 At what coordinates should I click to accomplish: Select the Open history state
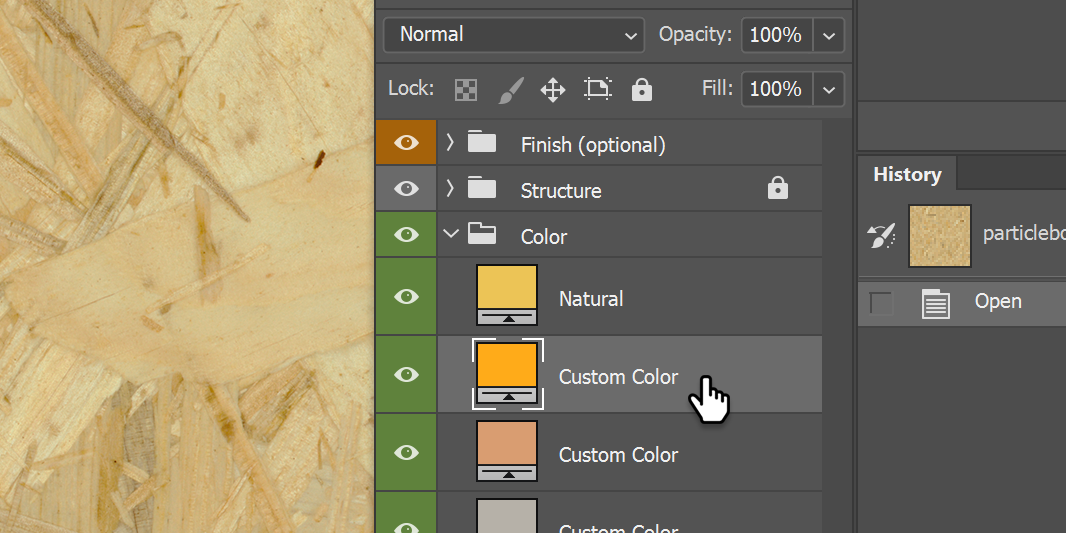(x=962, y=303)
